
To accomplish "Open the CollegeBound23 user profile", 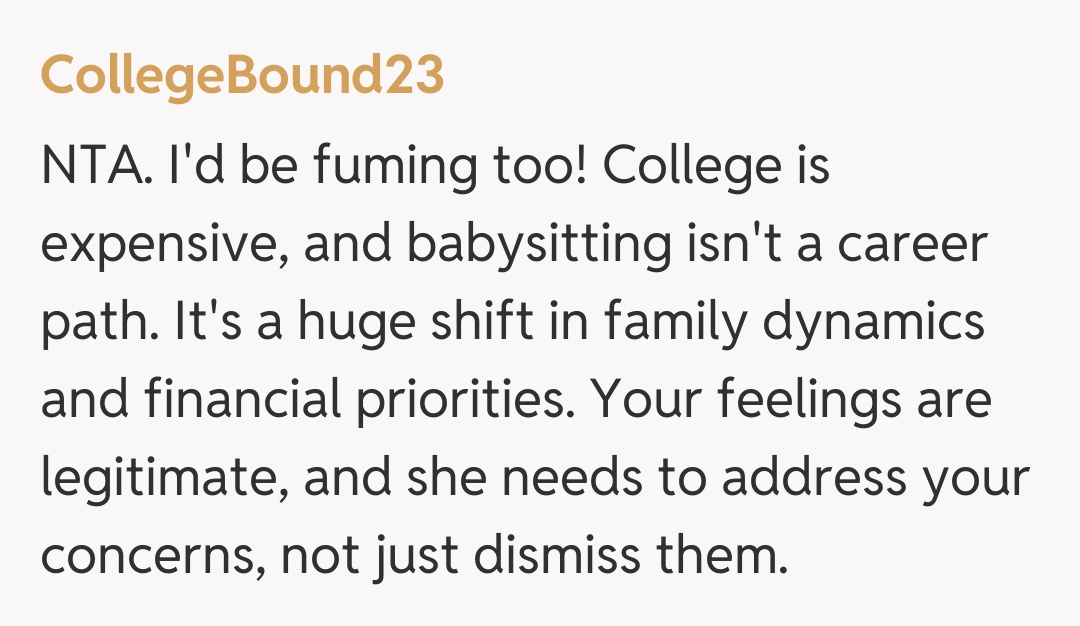I will tap(242, 77).
